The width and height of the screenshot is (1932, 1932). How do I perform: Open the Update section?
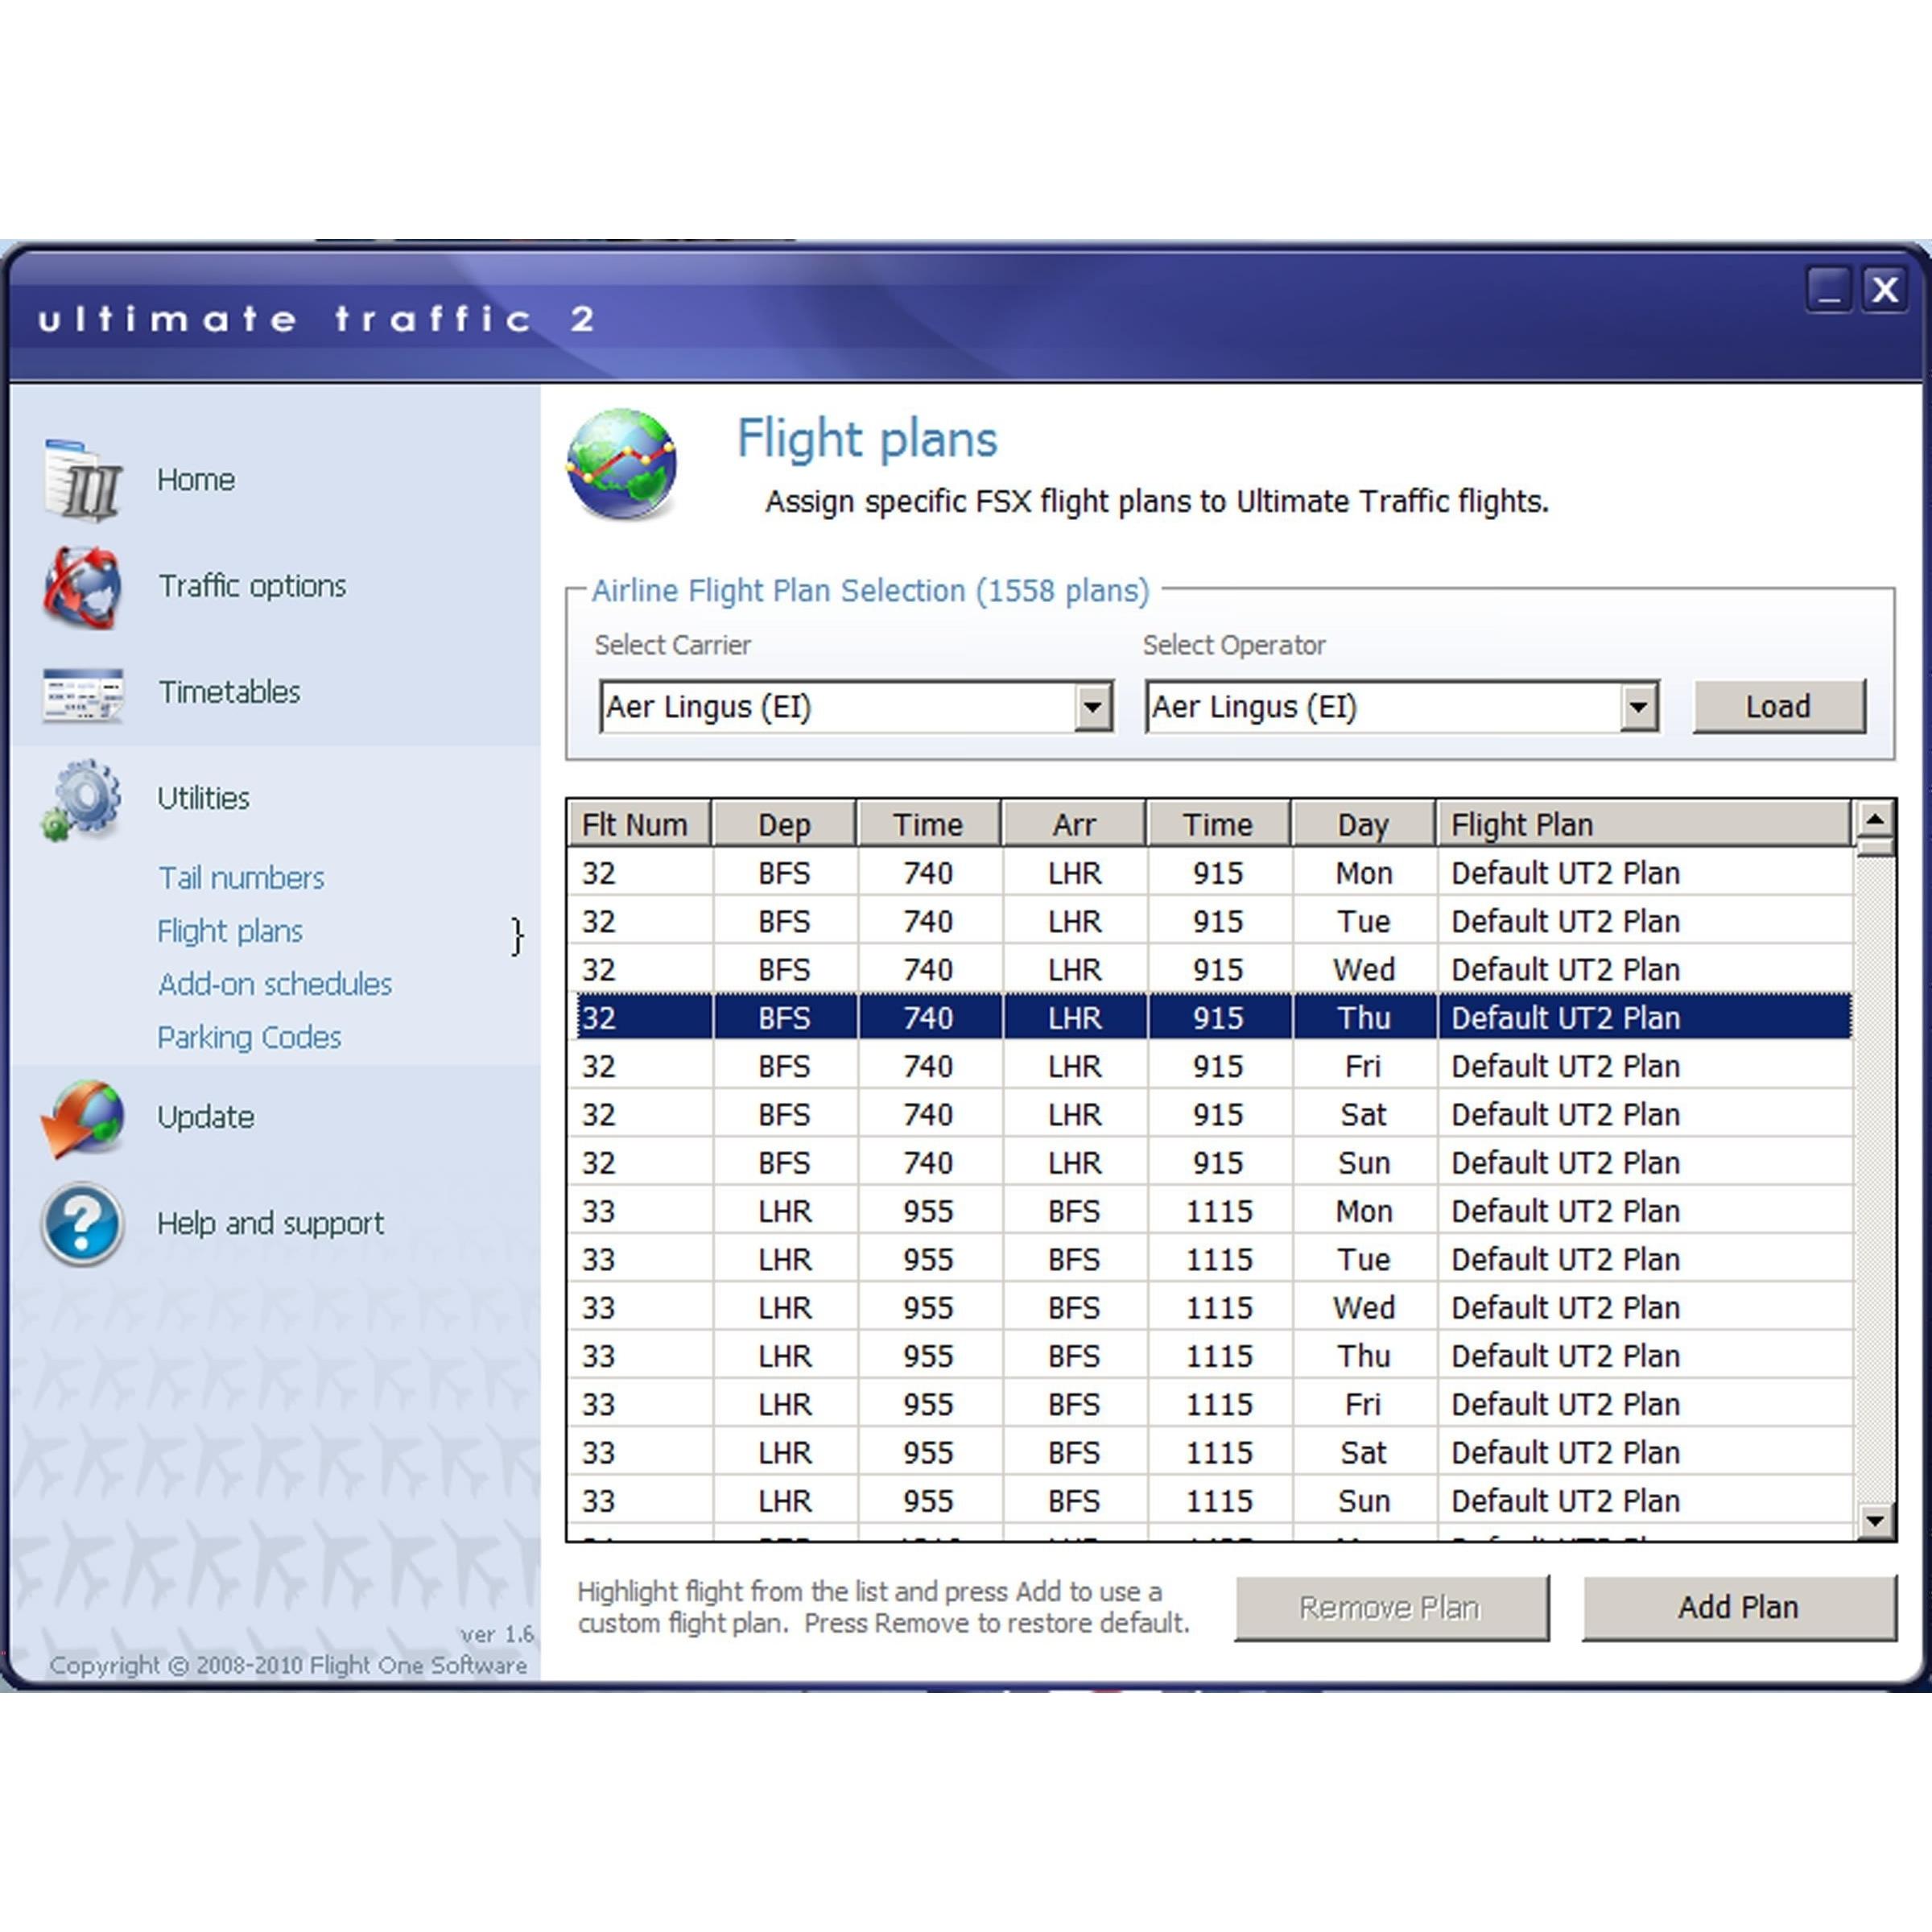206,1117
